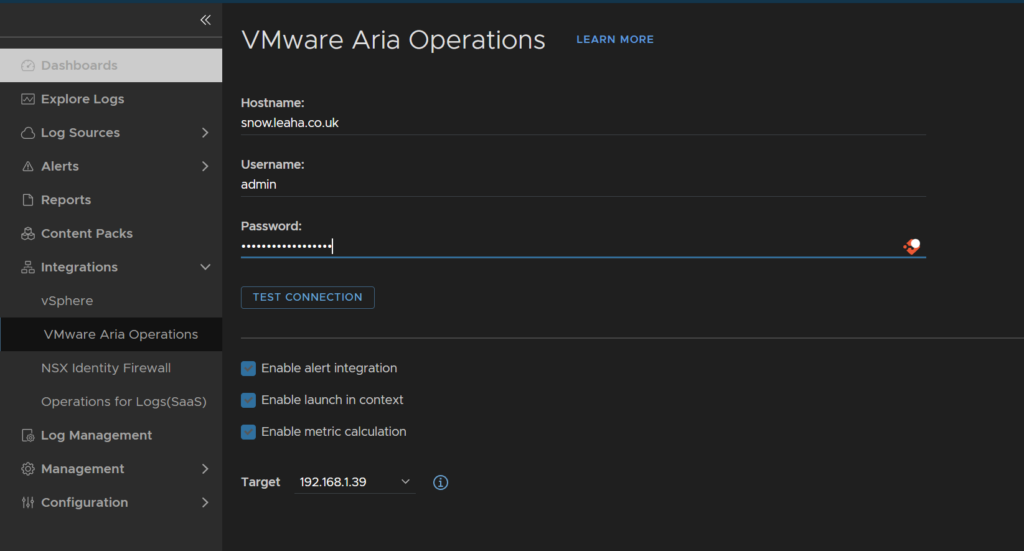Follow the LEARN MORE link
Viewport: 1024px width, 551px height.
[x=615, y=40]
